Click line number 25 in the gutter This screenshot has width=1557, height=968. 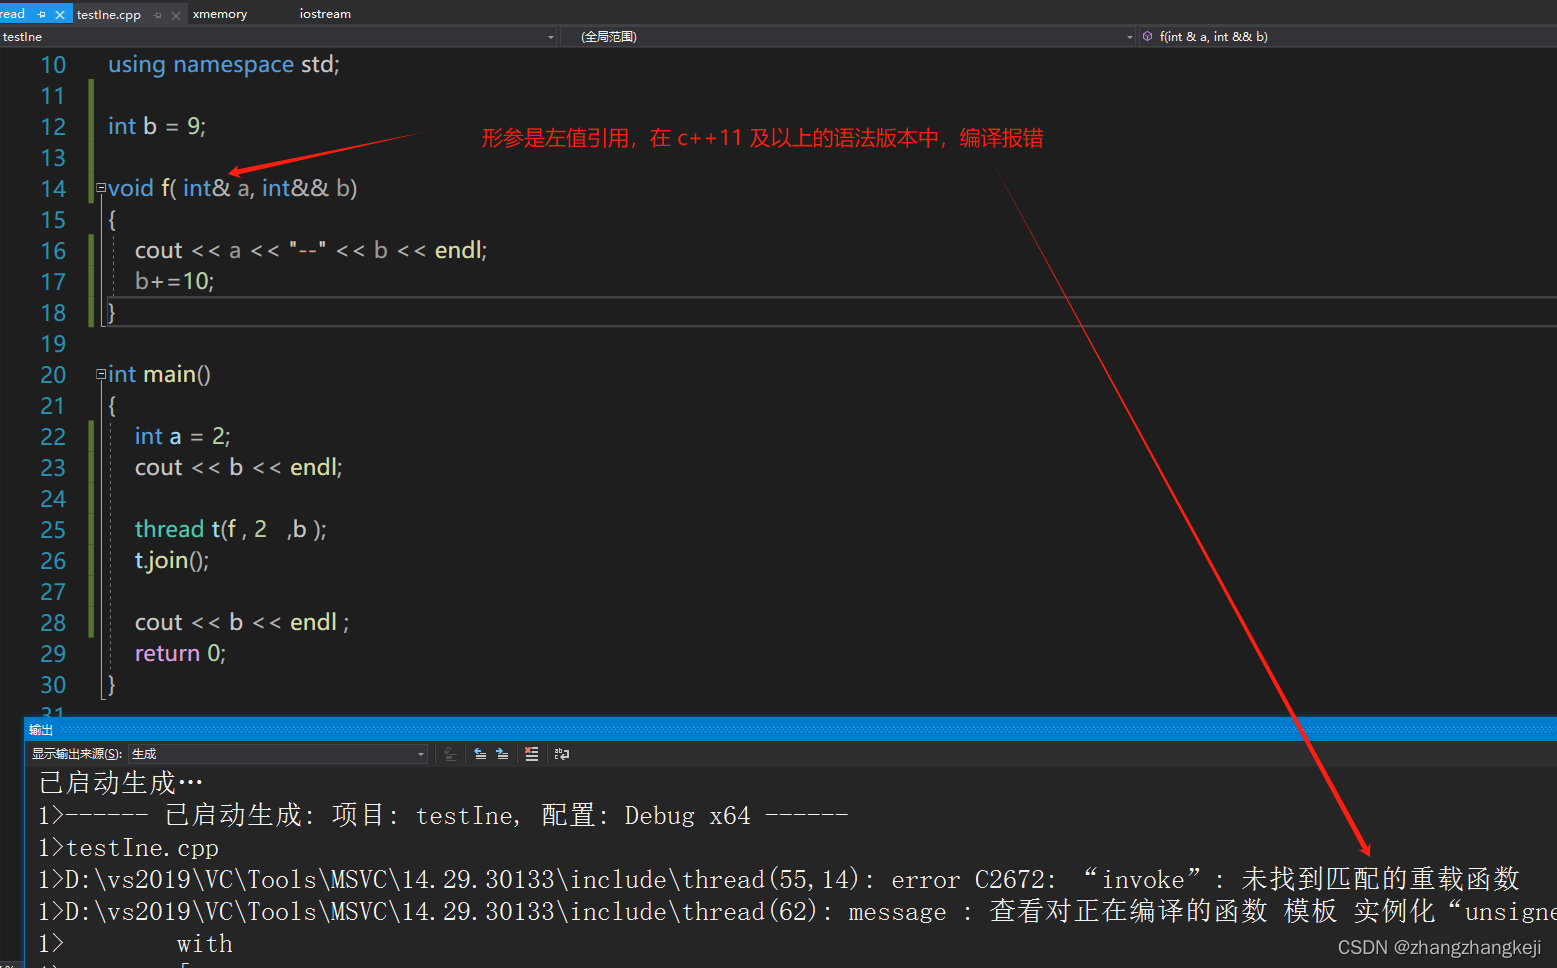tap(53, 530)
